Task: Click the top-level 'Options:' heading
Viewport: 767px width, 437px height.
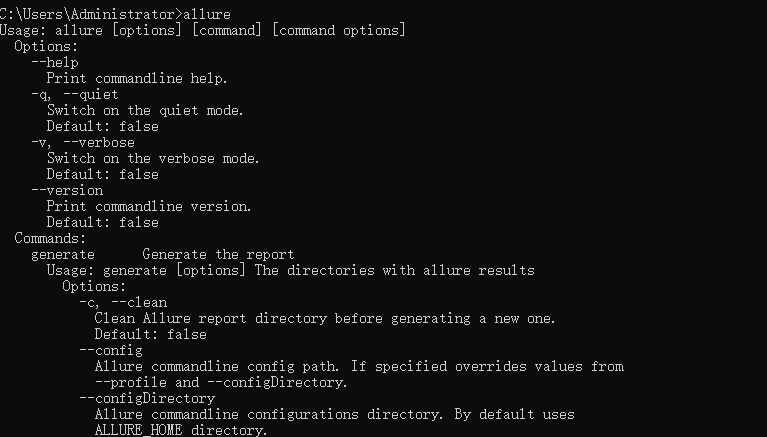Action: pos(46,46)
